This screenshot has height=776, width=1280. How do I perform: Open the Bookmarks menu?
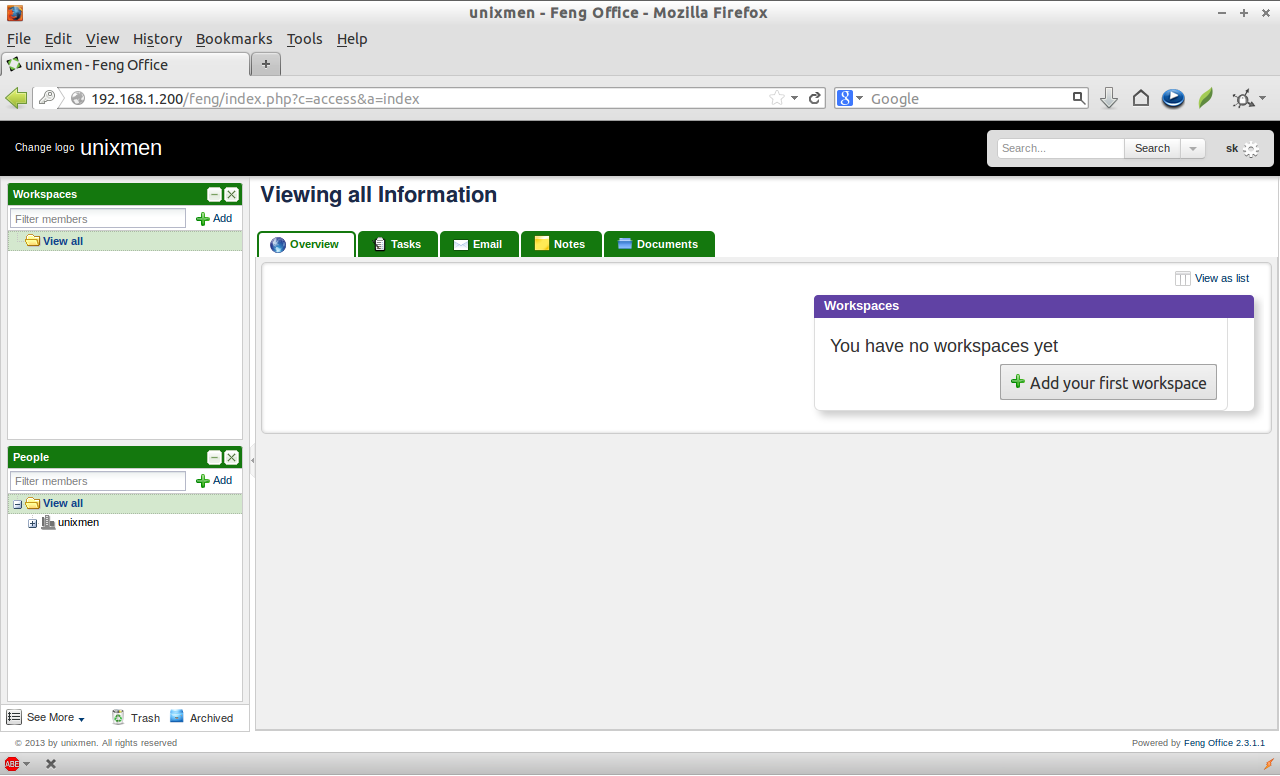pos(234,39)
